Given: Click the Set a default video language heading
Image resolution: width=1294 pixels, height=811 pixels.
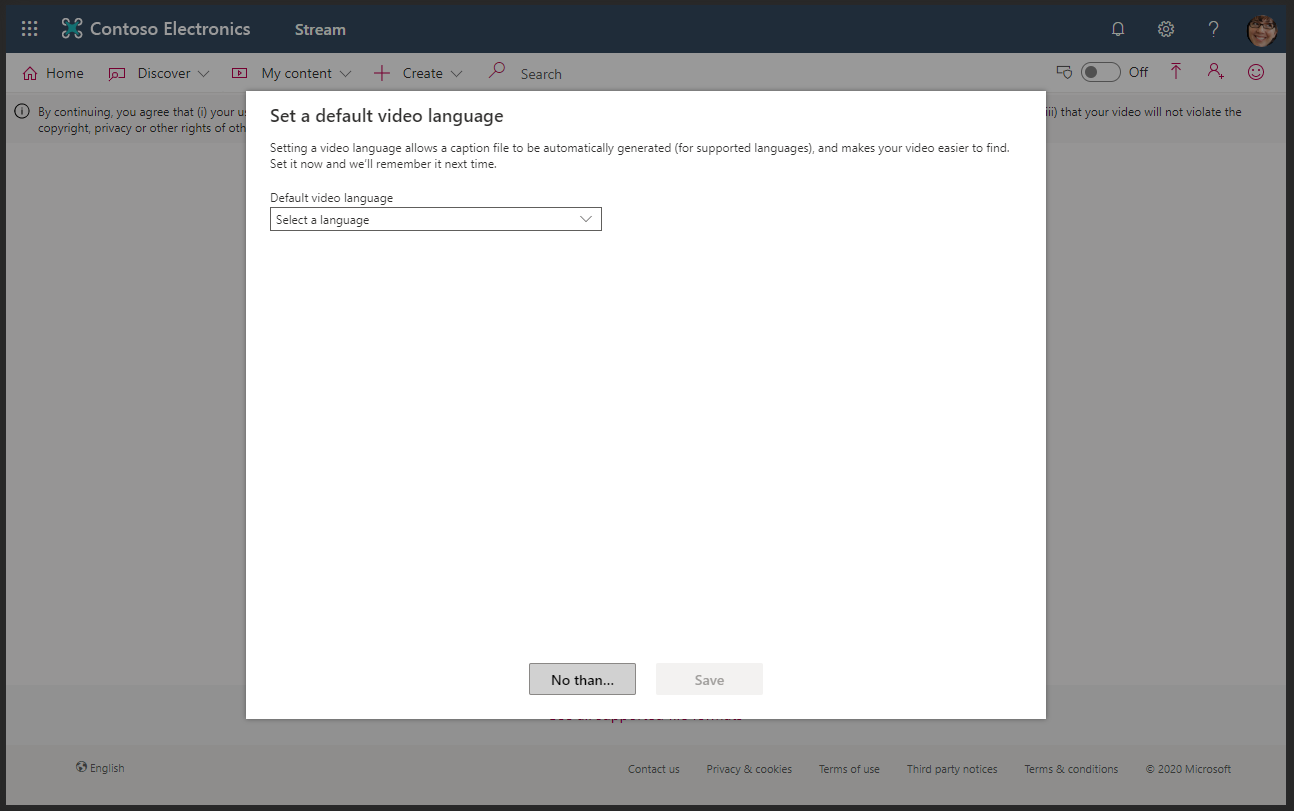Looking at the screenshot, I should click(387, 116).
